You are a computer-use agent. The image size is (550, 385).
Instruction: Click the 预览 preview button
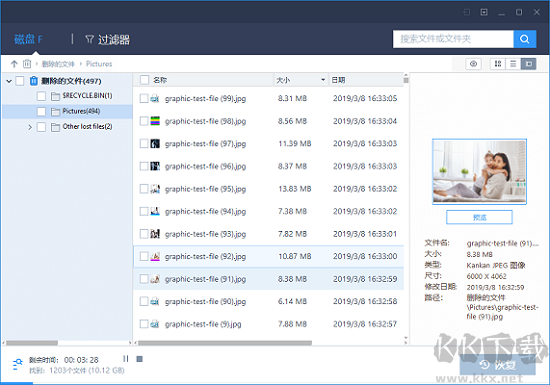tap(479, 217)
